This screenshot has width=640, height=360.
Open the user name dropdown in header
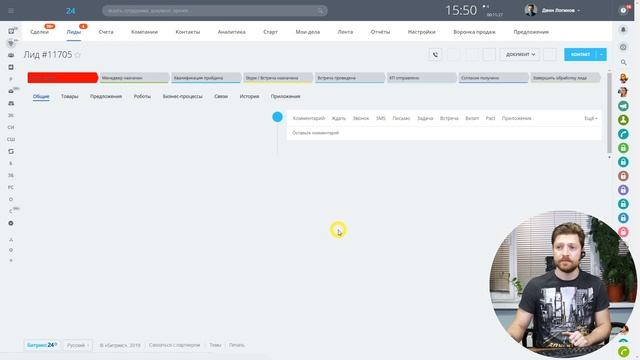(x=560, y=10)
